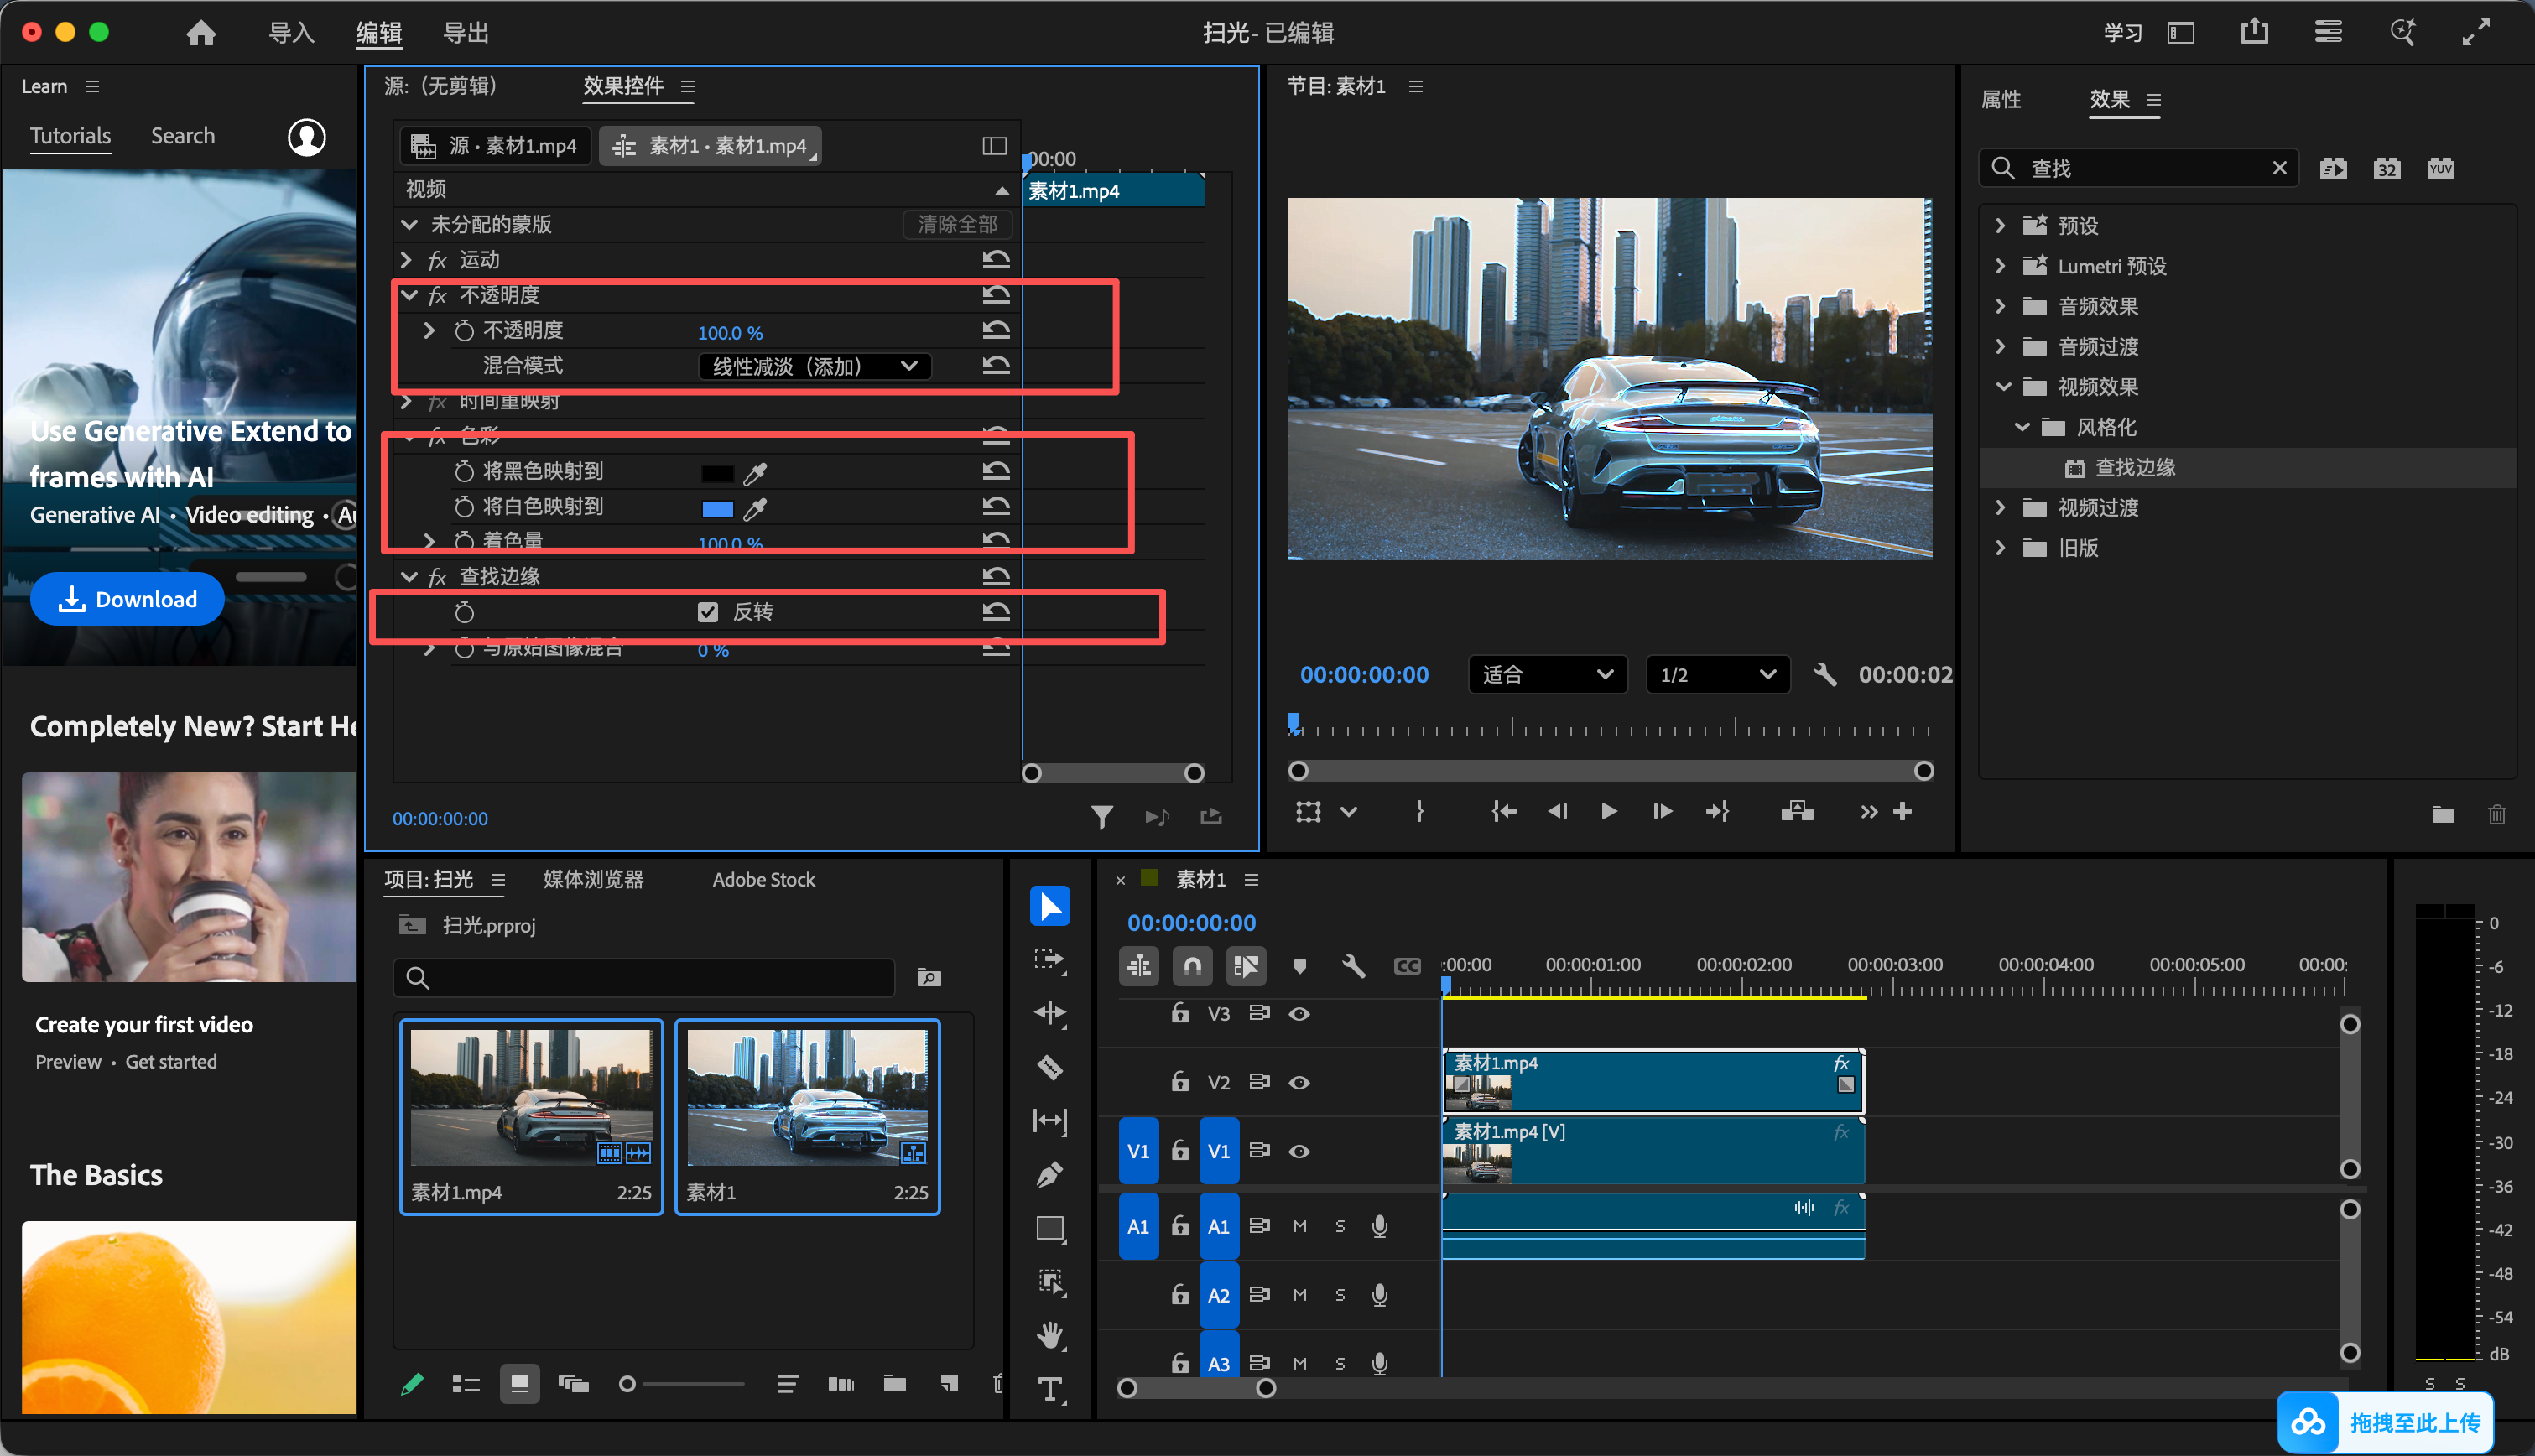The height and width of the screenshot is (1456, 2535).
Task: Select the Type tool in the toolbar
Action: [x=1049, y=1389]
